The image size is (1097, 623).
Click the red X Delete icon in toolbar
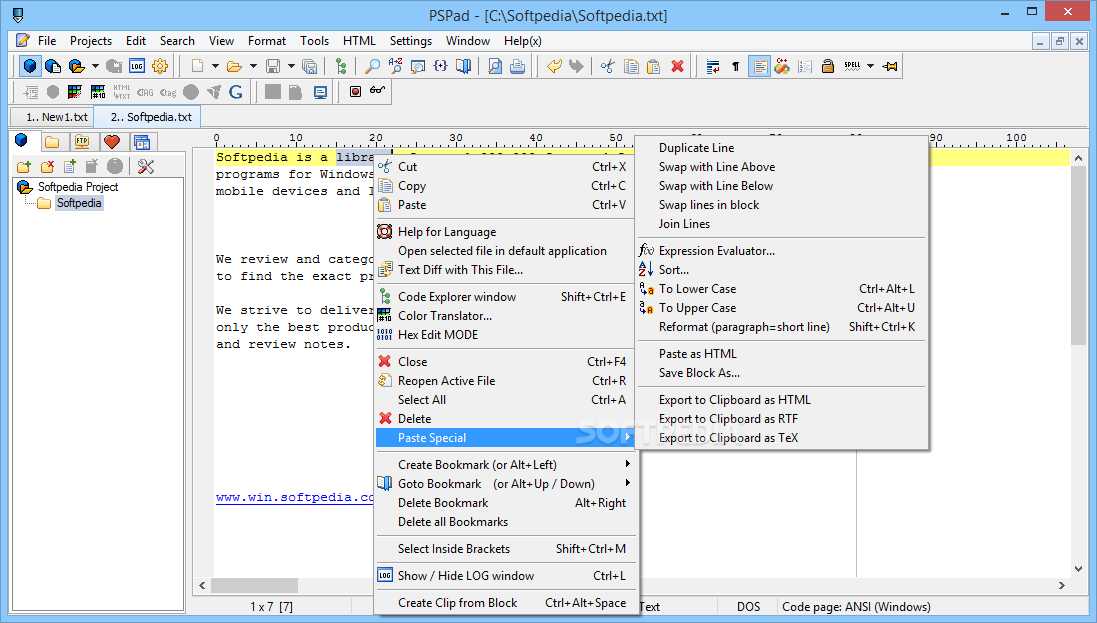(x=677, y=66)
